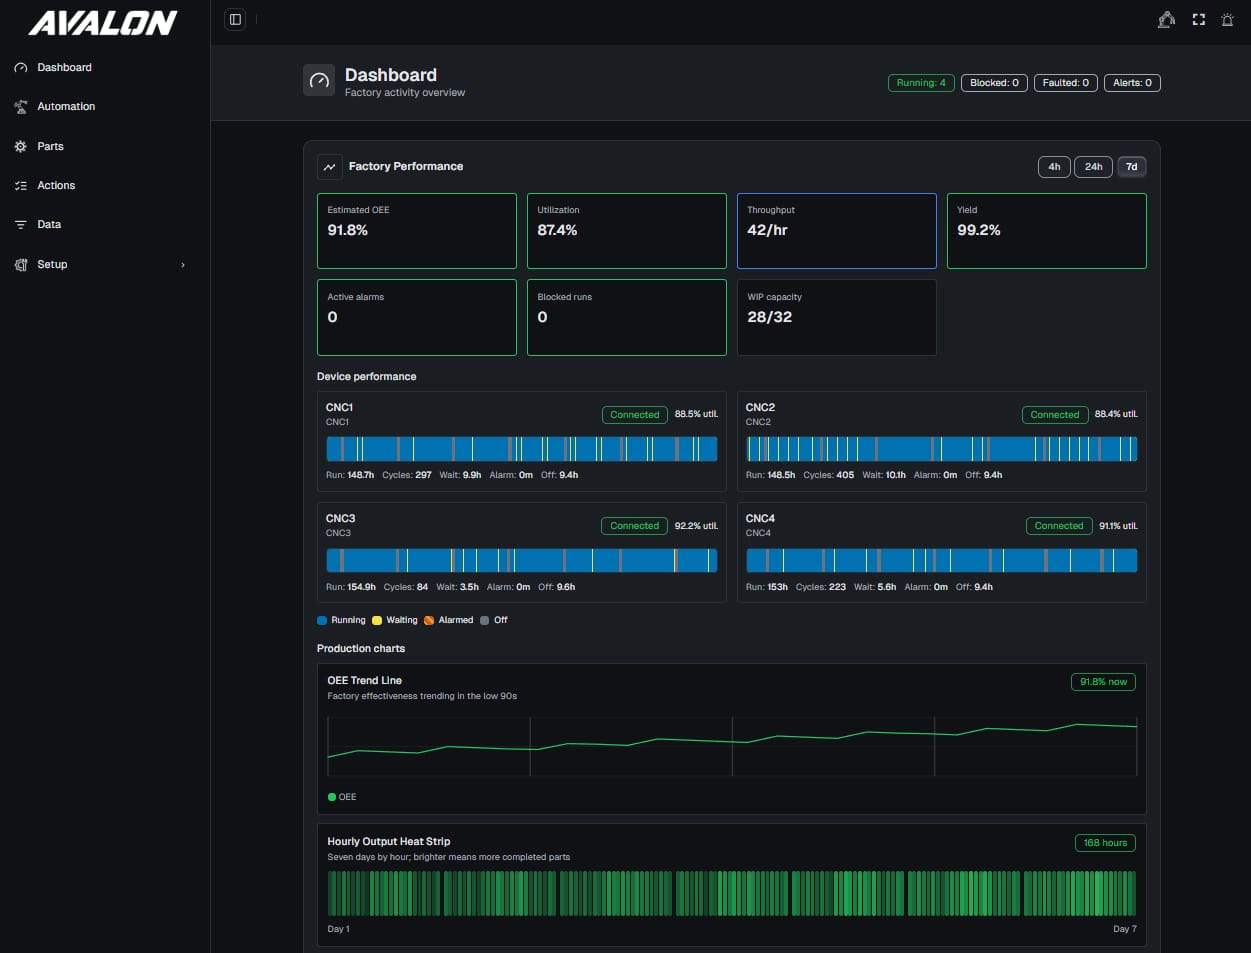
Task: Click the gauge icon beside Dashboard title
Action: point(319,81)
